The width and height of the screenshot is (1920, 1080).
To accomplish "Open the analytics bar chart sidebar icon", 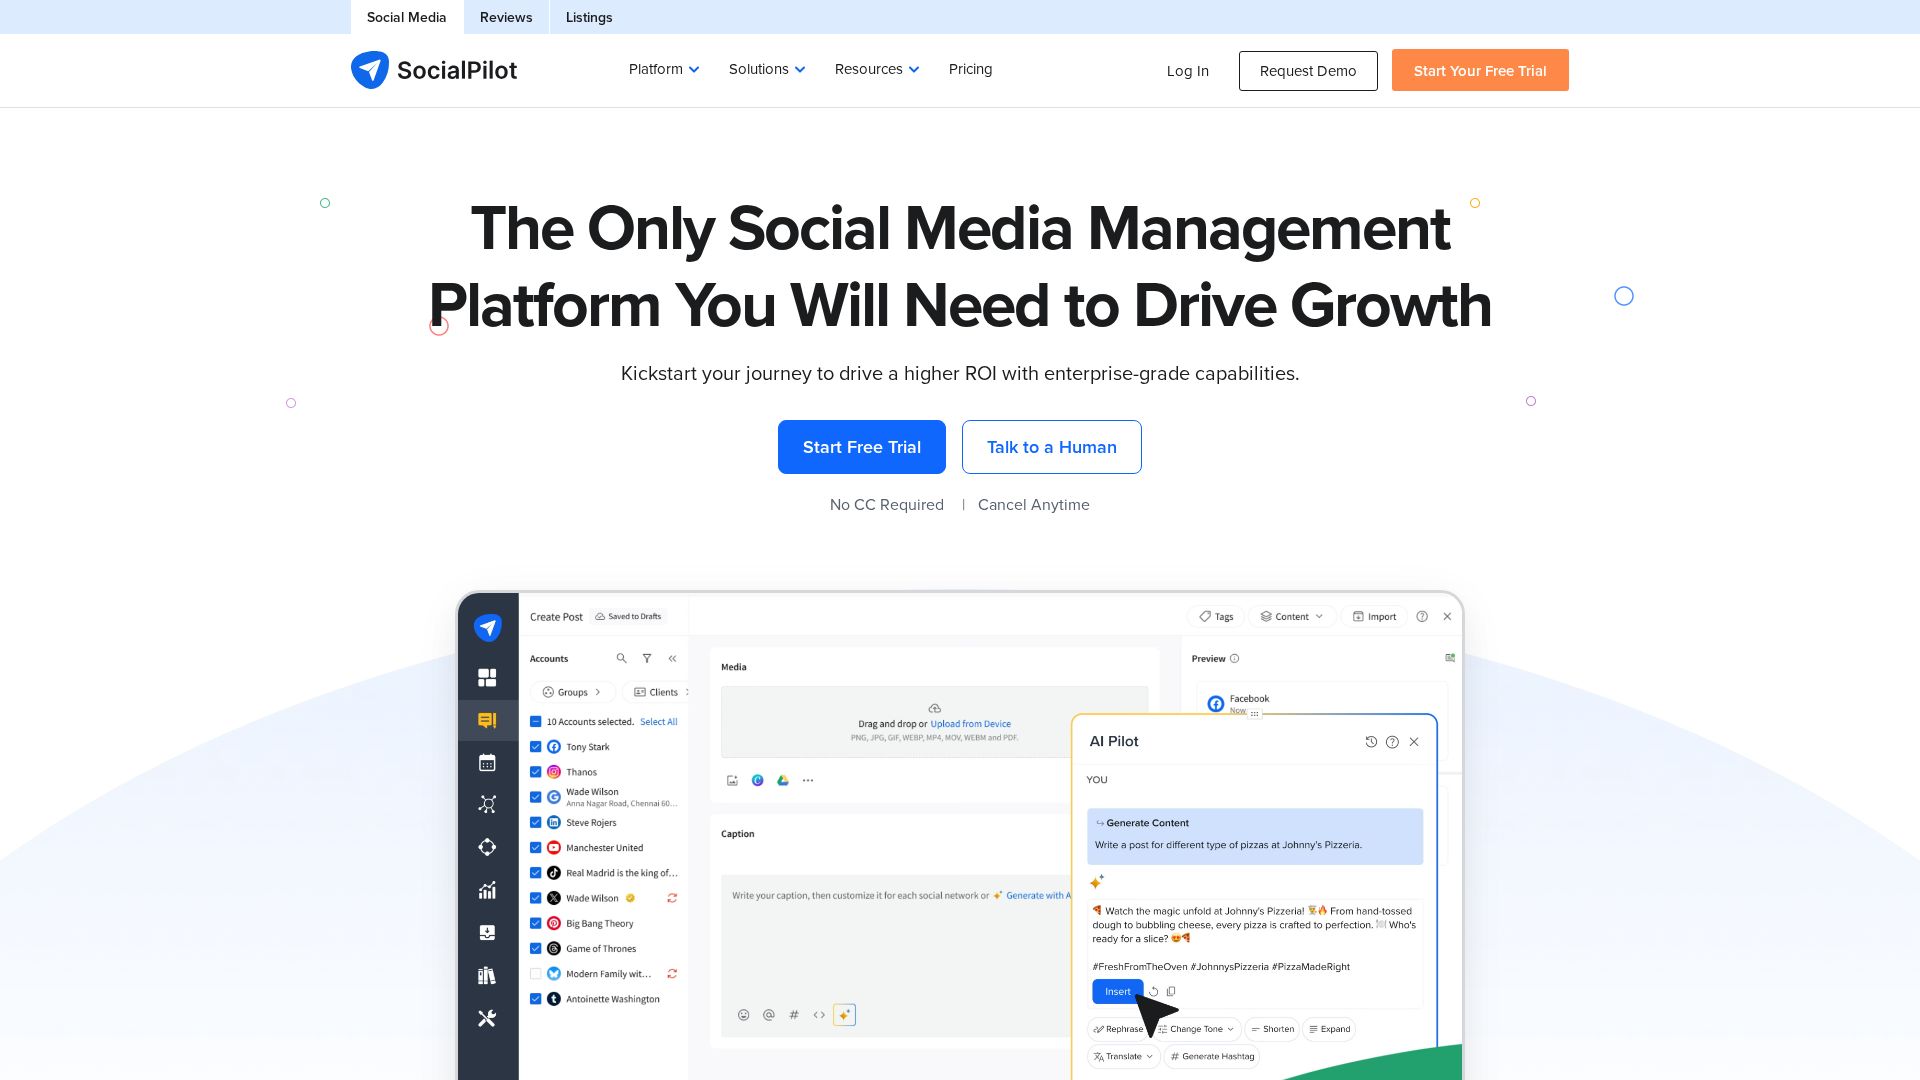I will click(487, 890).
